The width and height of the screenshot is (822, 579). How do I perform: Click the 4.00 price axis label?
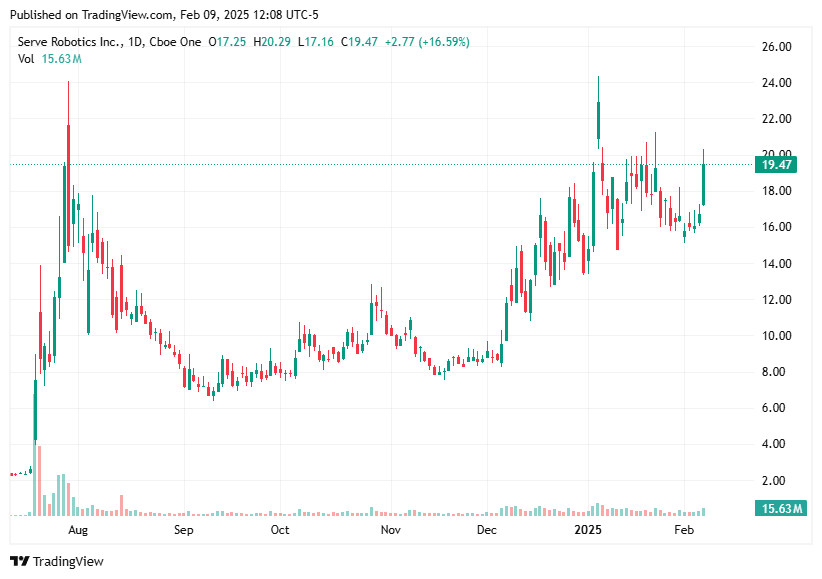[773, 444]
